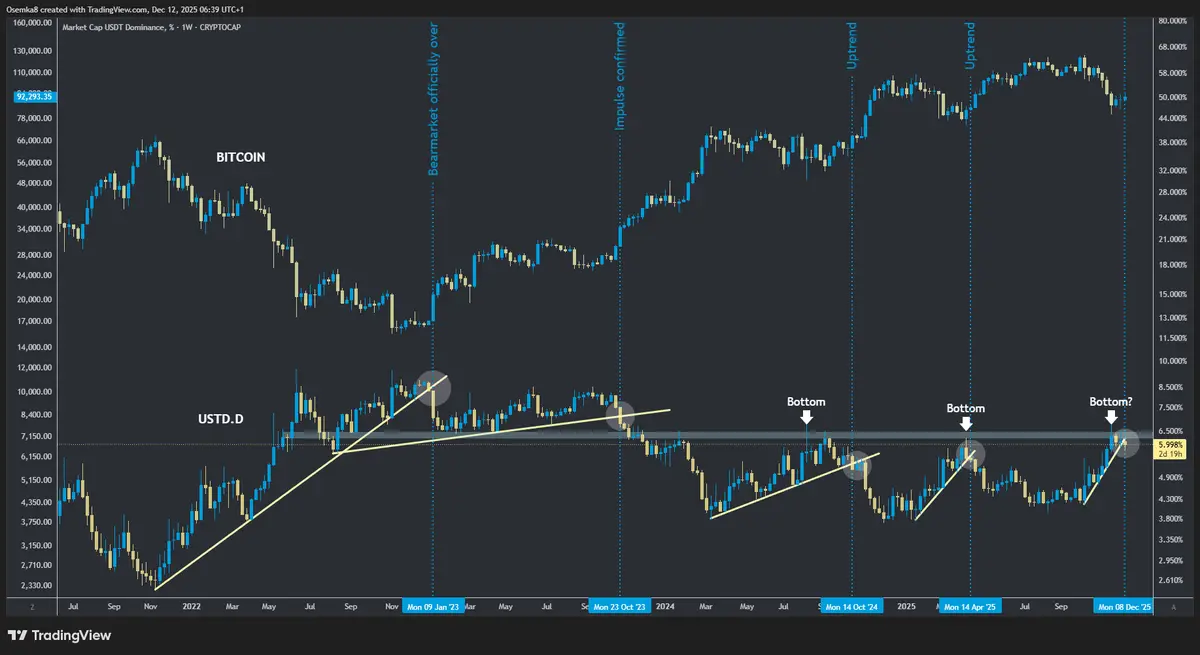Image resolution: width=1200 pixels, height=655 pixels.
Task: Click the 2,330.00 left axis price label
Action: (38, 586)
